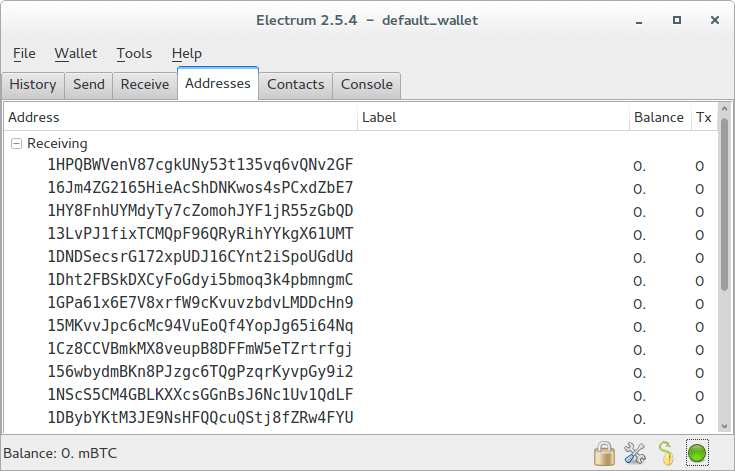Open the Contacts tab

coord(295,85)
